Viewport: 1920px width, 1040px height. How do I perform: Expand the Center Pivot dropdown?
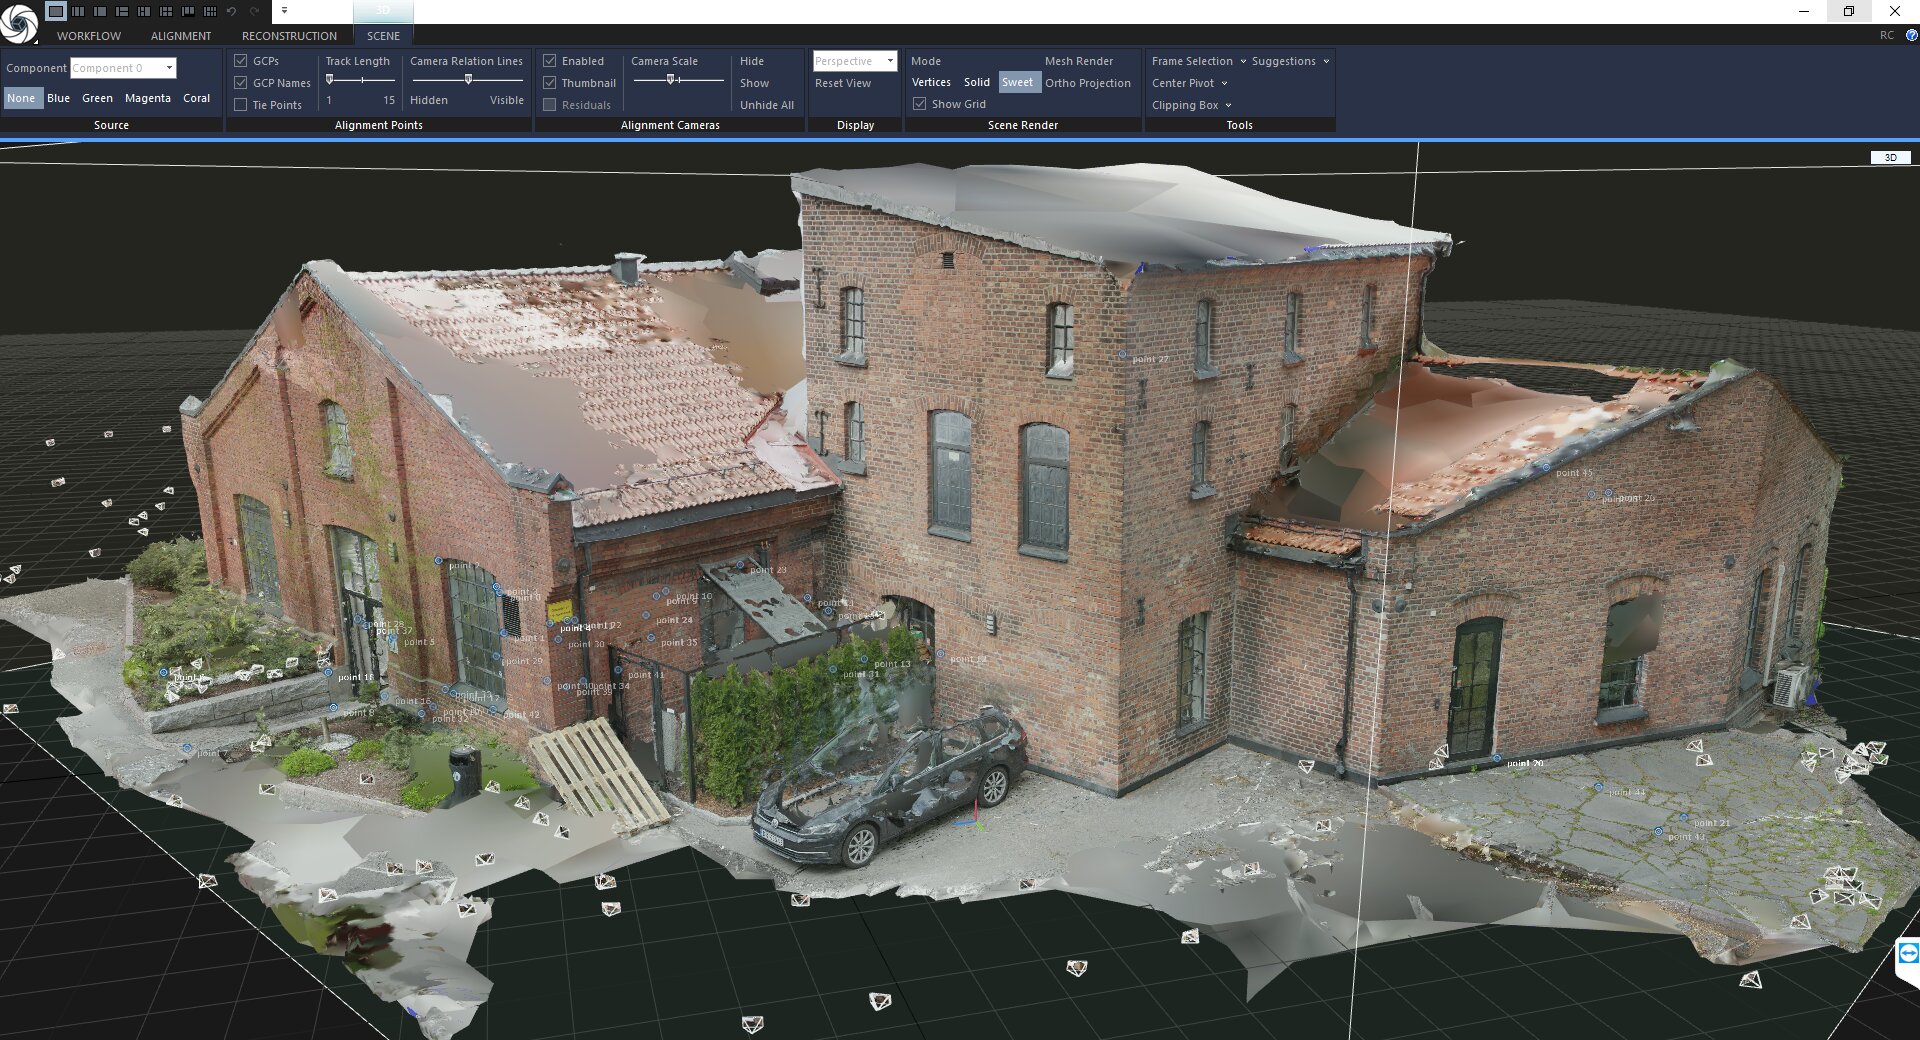[x=1189, y=83]
